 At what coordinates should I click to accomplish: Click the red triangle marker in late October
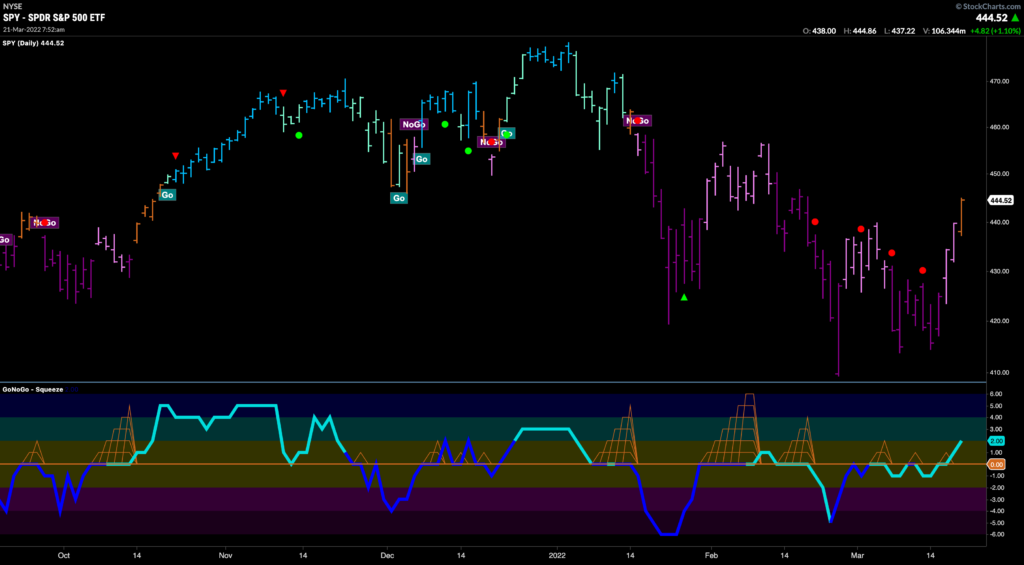[175, 155]
